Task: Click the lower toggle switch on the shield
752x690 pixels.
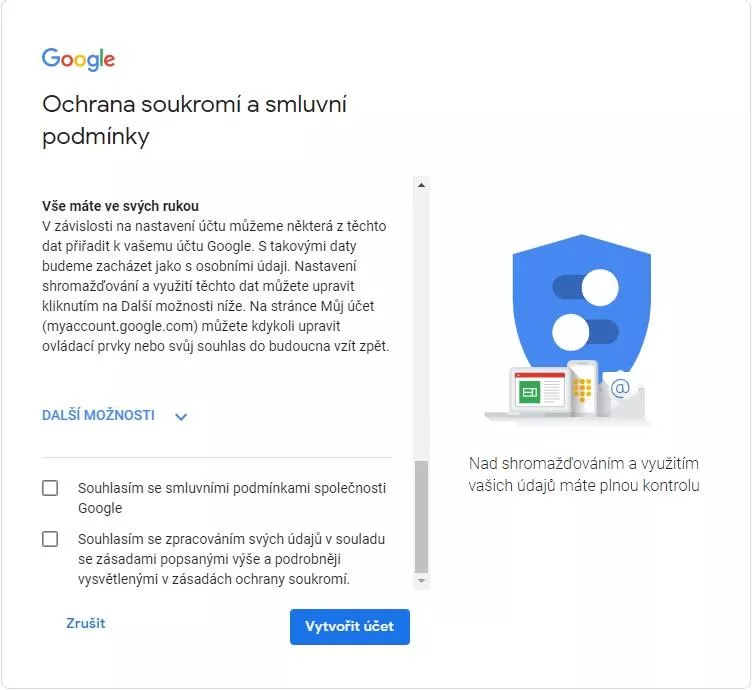Action: click(585, 332)
